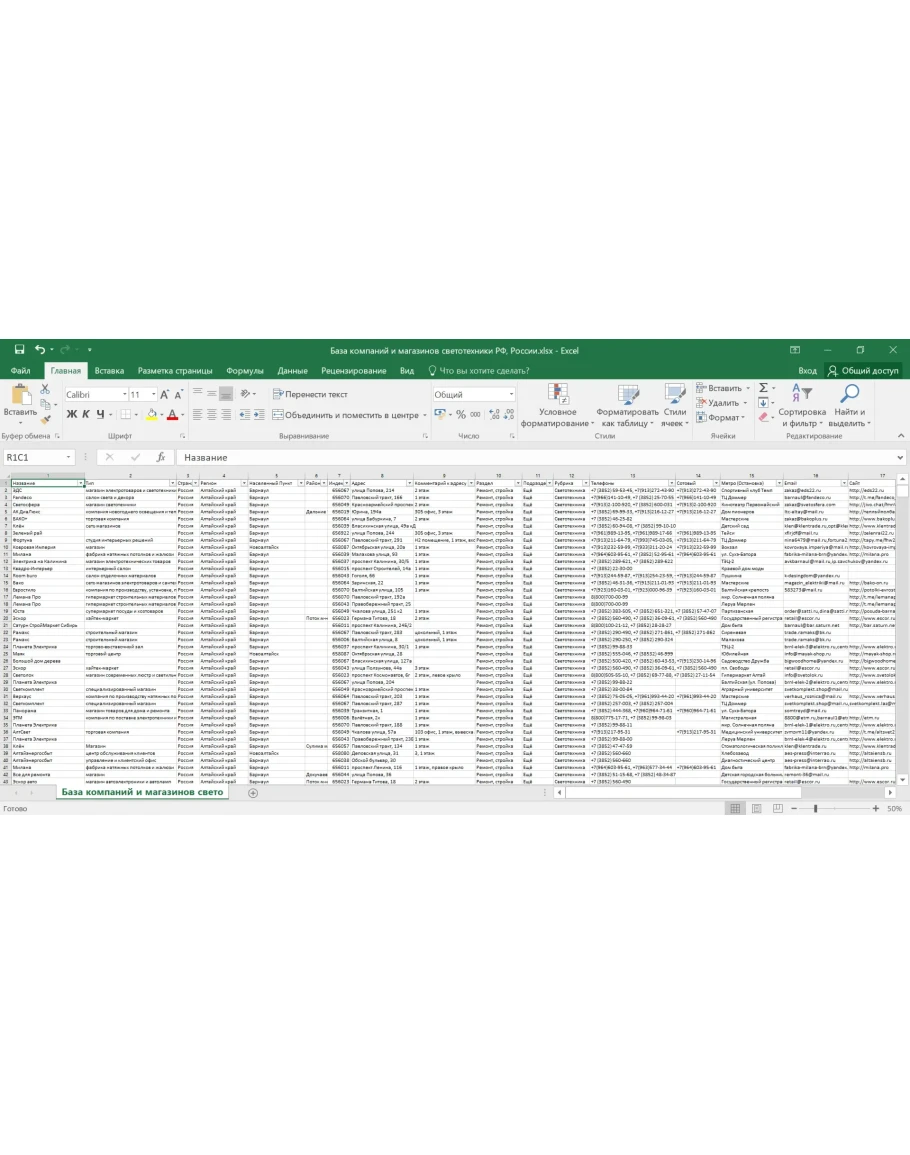Cut selection with the scissors icon

pos(46,388)
